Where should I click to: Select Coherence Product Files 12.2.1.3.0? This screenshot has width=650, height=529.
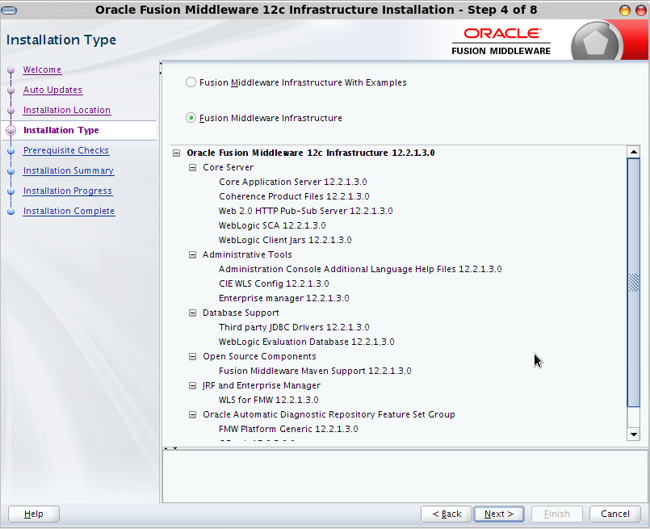tap(294, 197)
